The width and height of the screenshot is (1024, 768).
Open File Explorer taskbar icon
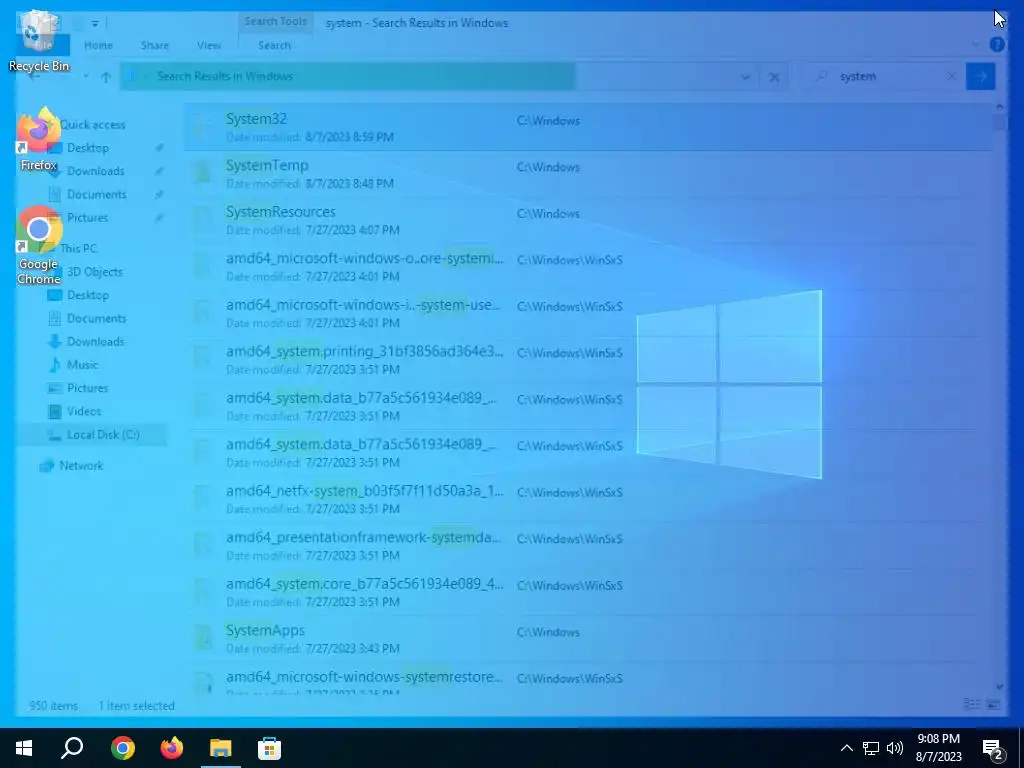point(221,748)
